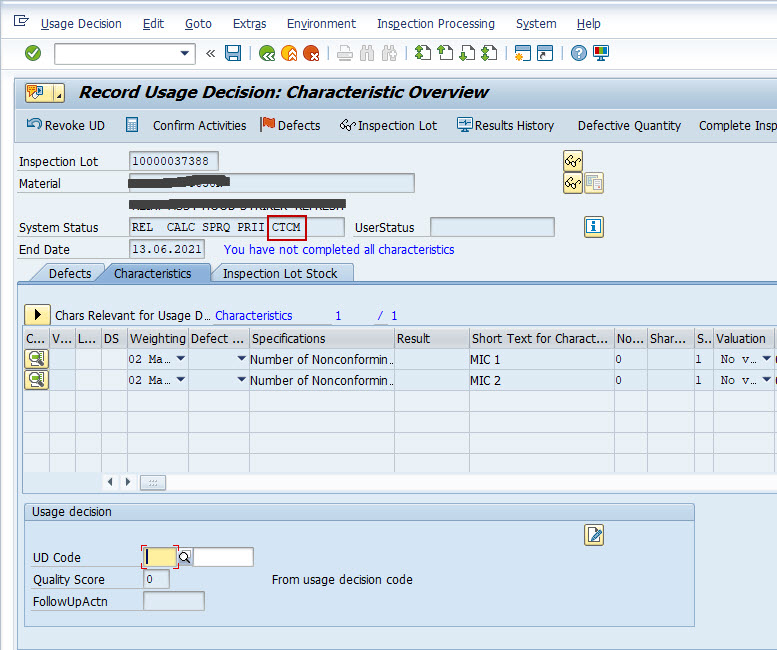Open the System menu

pyautogui.click(x=536, y=24)
